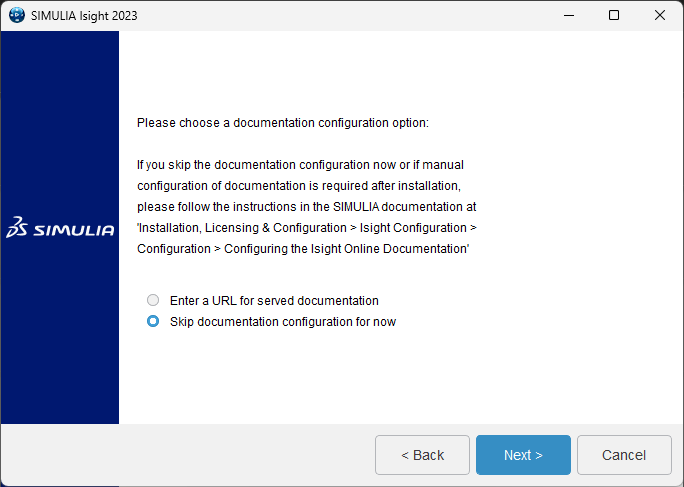Click the Isight app icon in title bar
Screen dimensions: 684x487
click(x=17, y=15)
